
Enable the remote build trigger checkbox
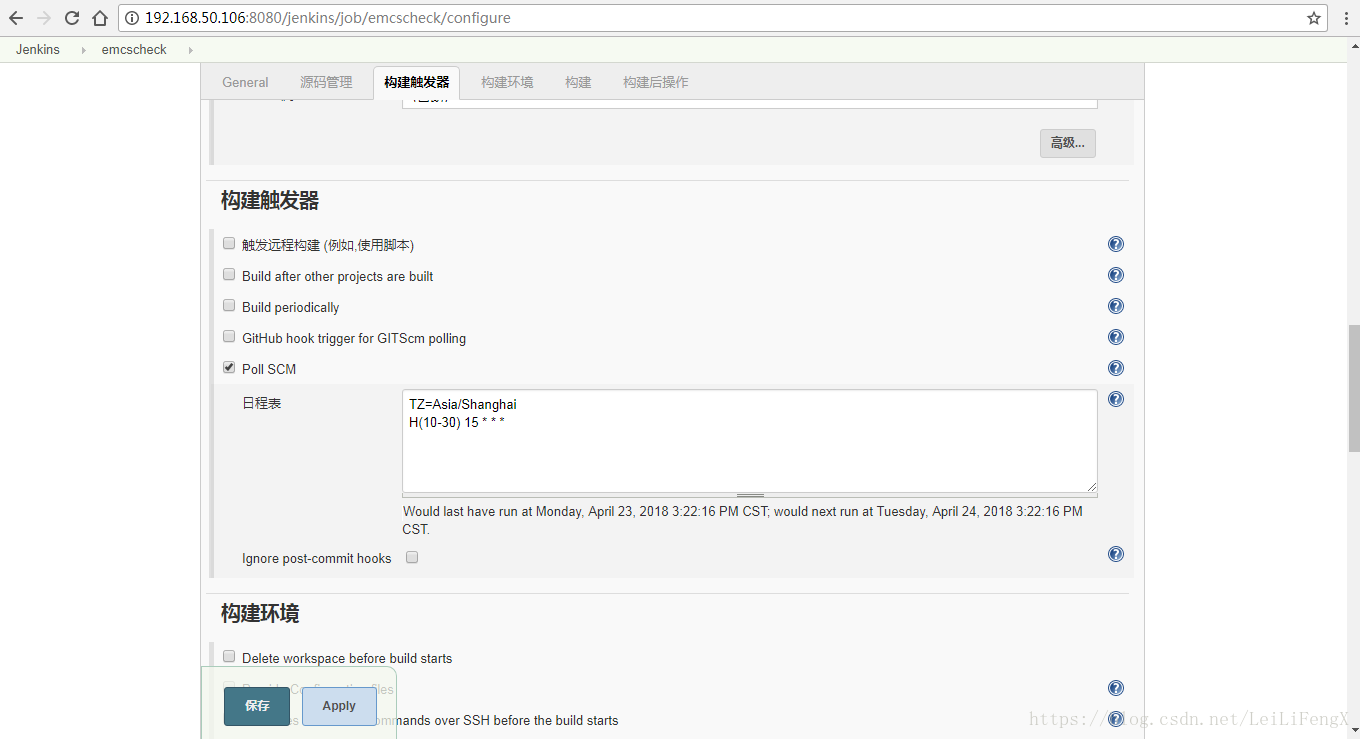click(x=229, y=244)
